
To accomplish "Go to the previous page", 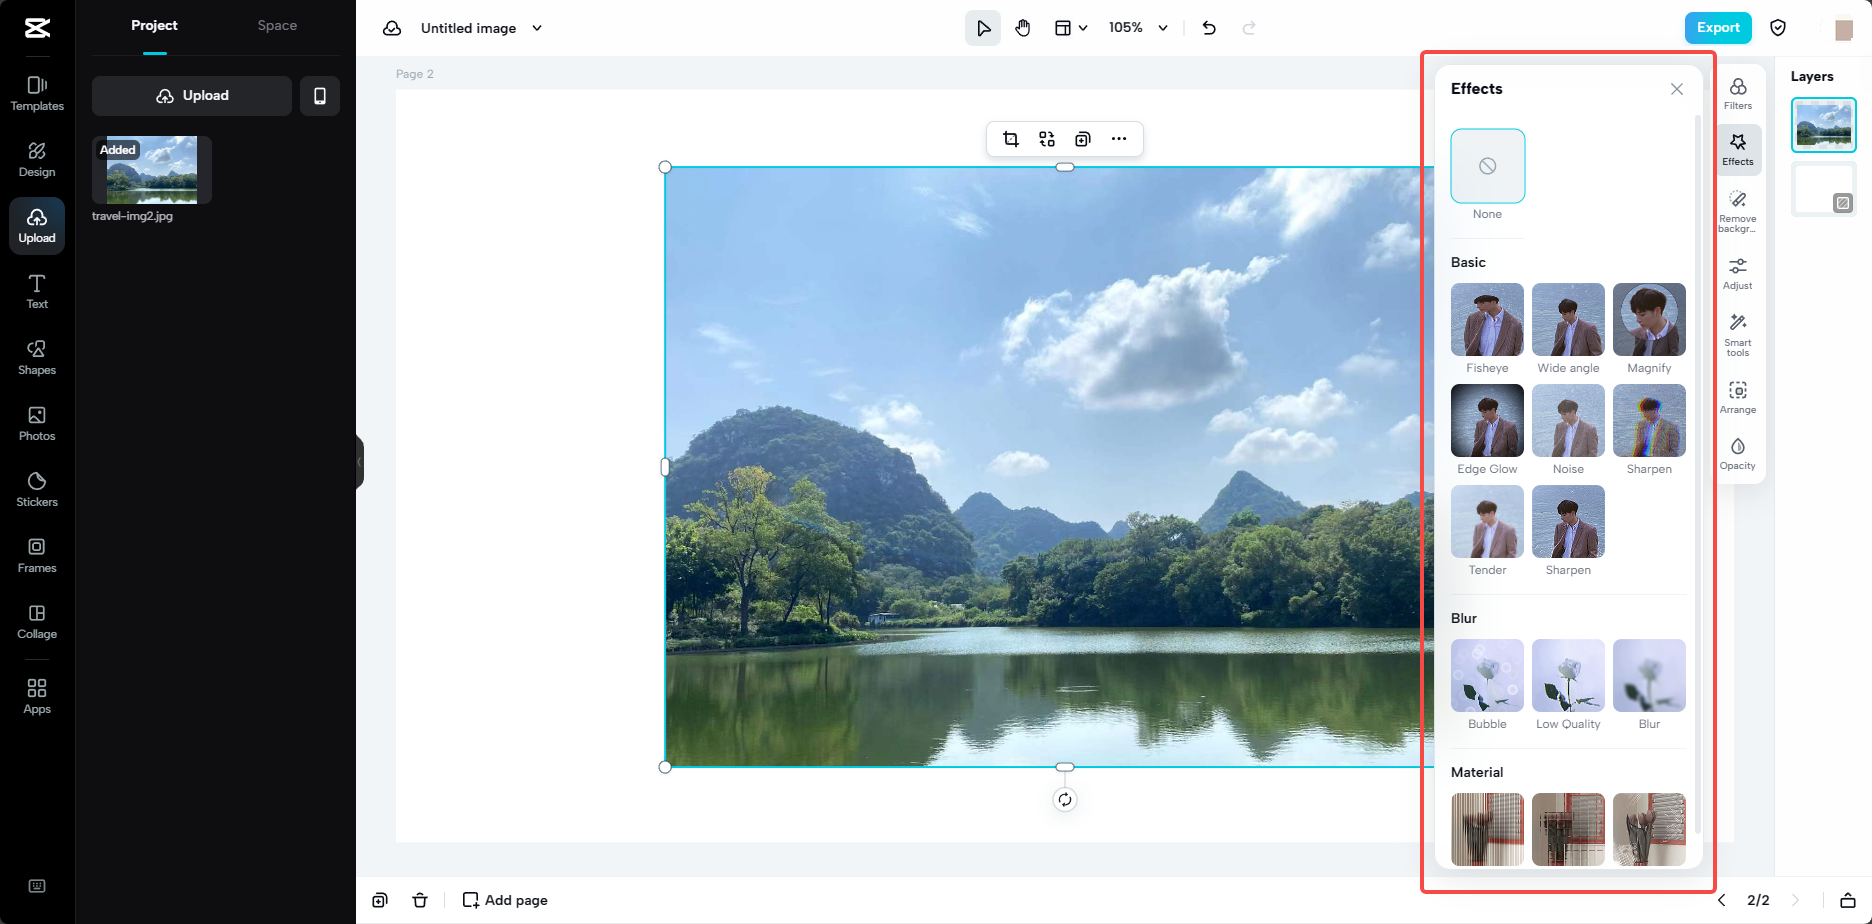I will point(1722,900).
